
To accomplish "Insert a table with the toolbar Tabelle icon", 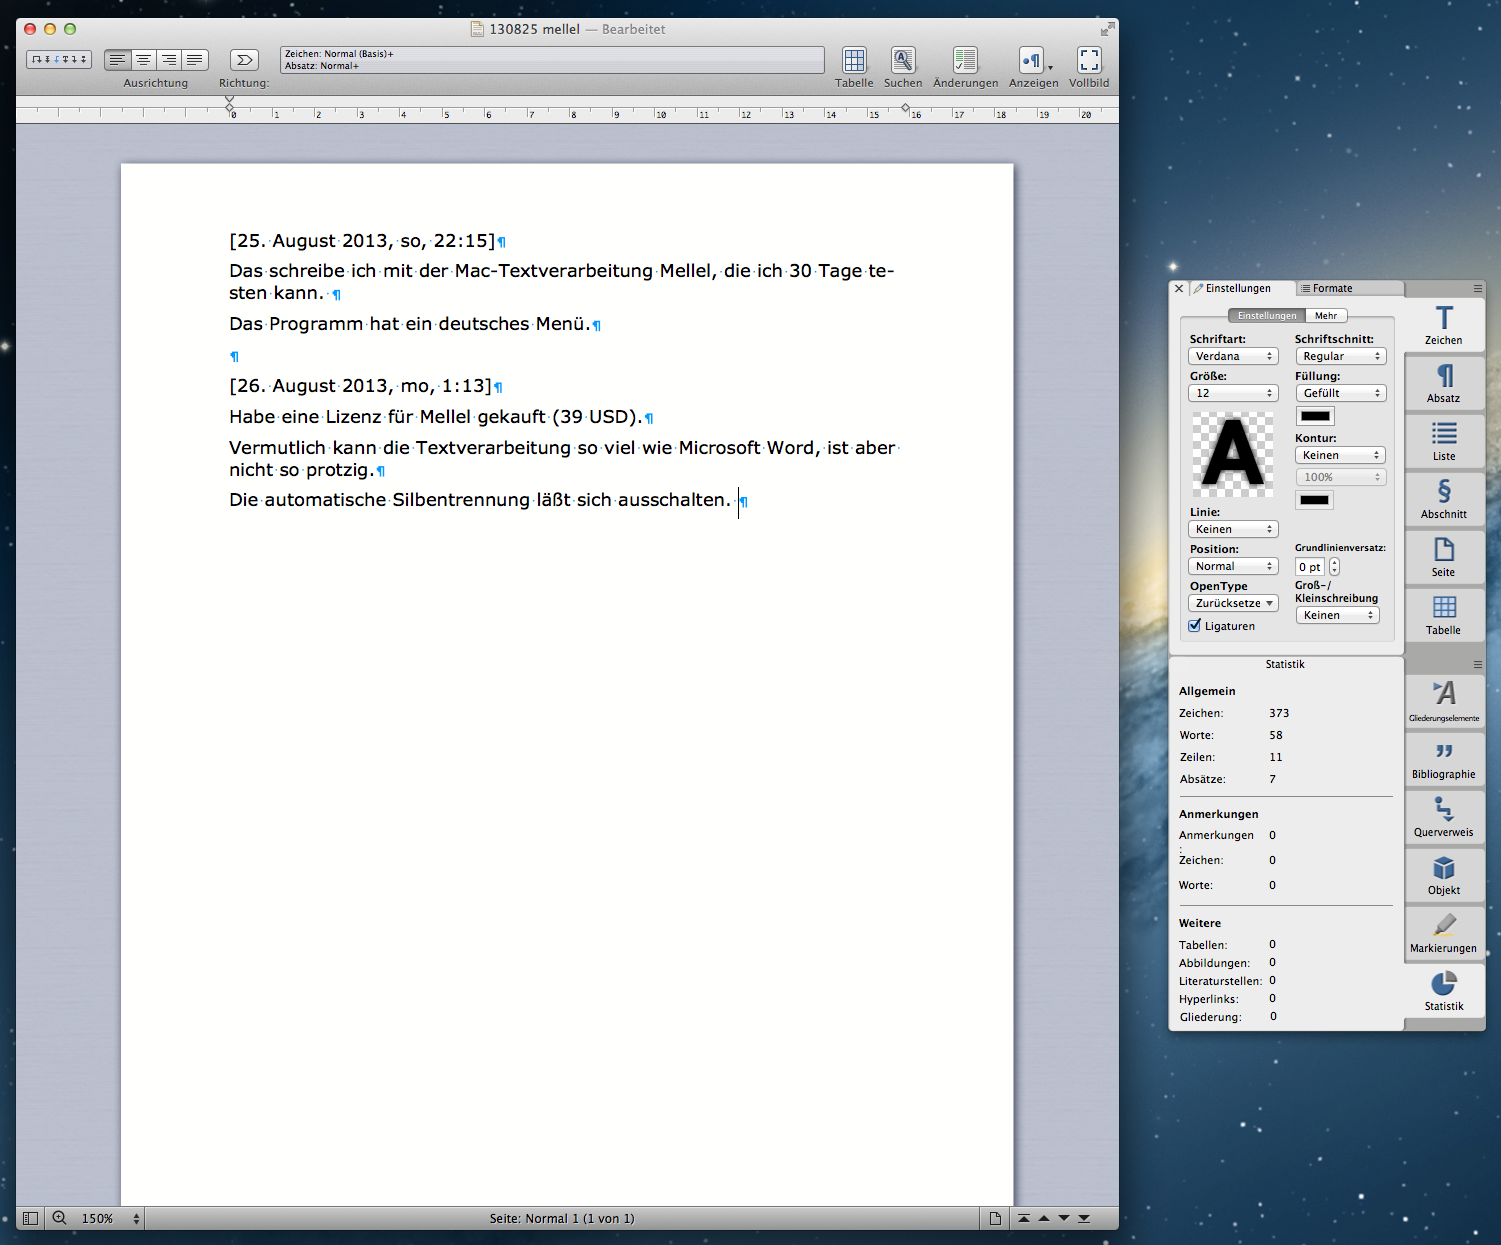I will click(x=854, y=60).
